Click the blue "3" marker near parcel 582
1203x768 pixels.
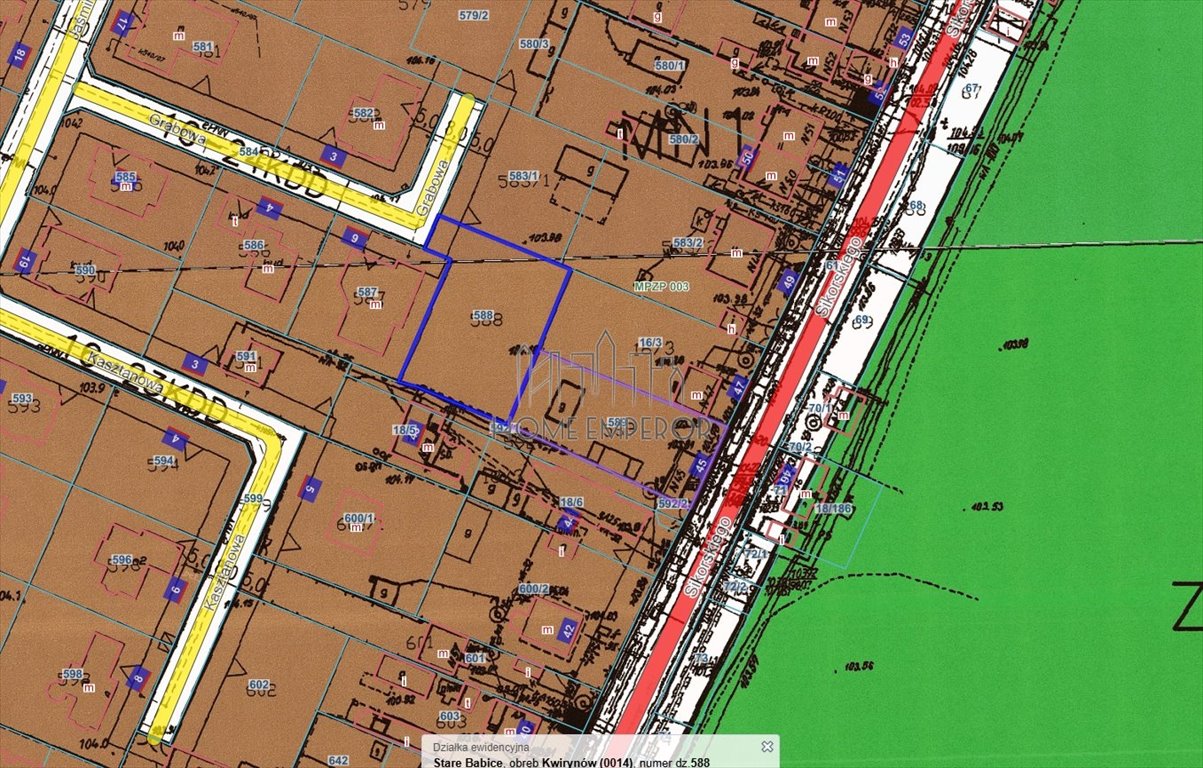334,156
